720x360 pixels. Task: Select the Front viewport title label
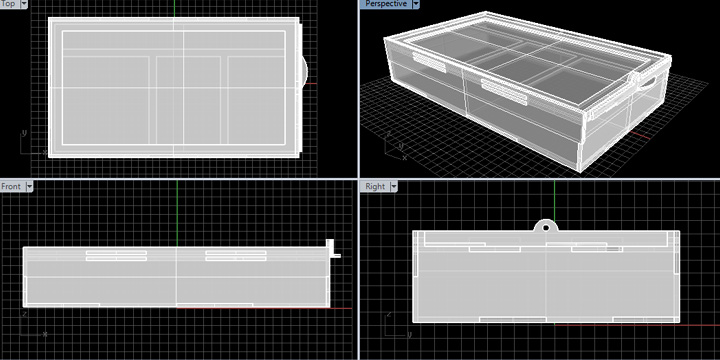pos(12,186)
